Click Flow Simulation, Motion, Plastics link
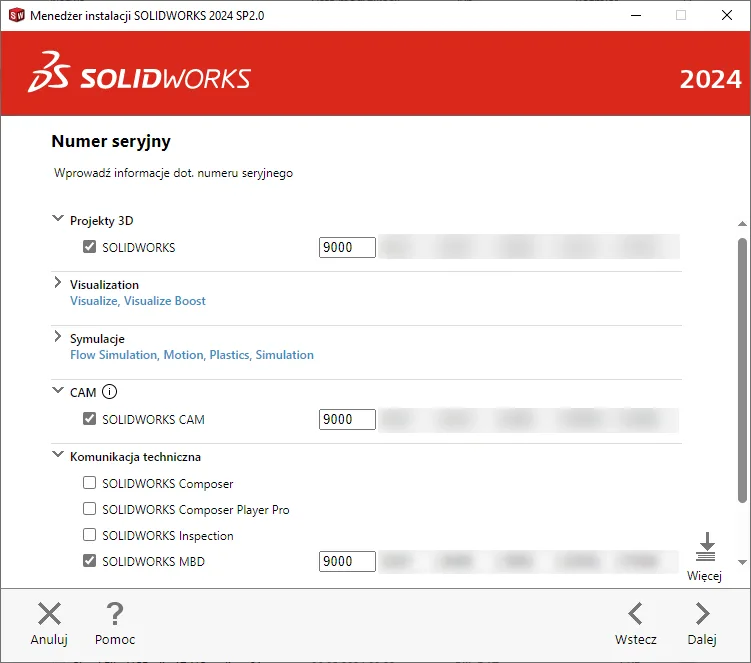751x663 pixels. pyautogui.click(x=192, y=355)
